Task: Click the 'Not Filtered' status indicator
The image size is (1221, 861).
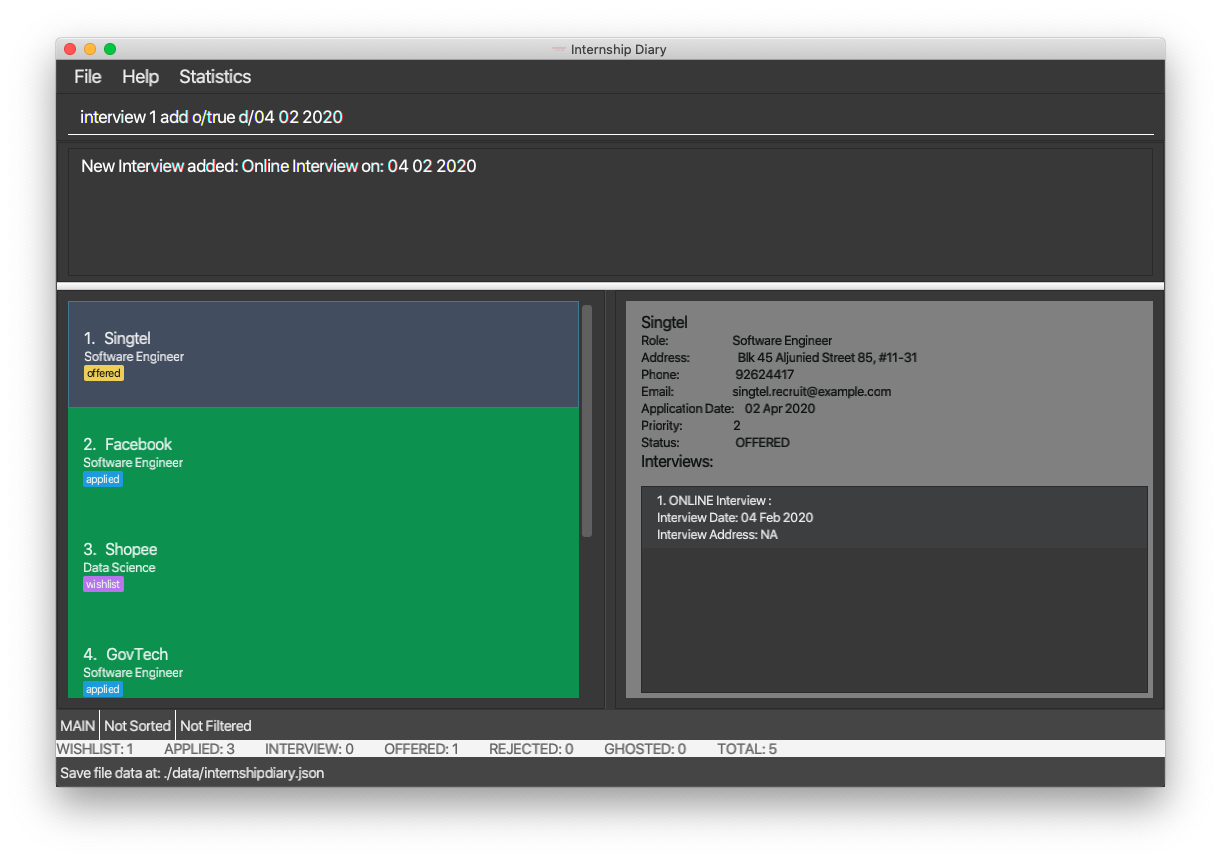Action: (x=216, y=726)
